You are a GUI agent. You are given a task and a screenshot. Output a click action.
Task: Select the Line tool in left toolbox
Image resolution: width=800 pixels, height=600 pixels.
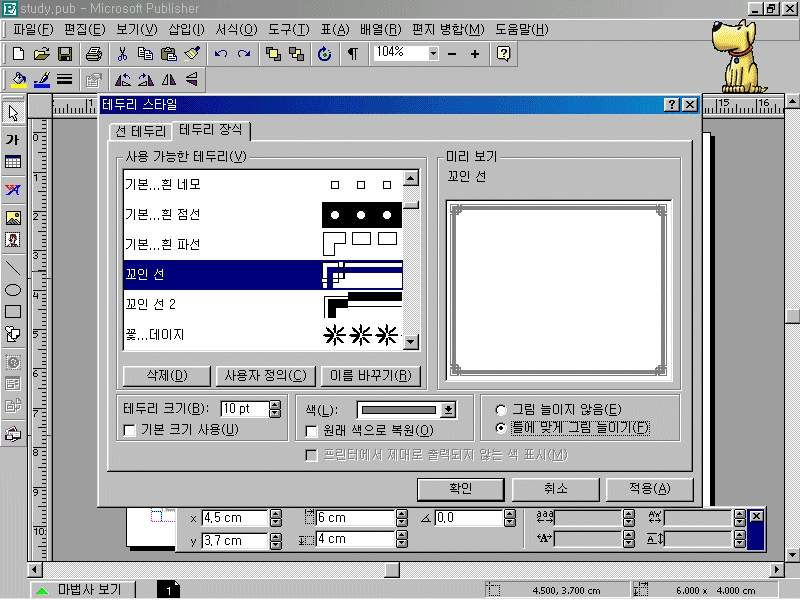click(13, 267)
